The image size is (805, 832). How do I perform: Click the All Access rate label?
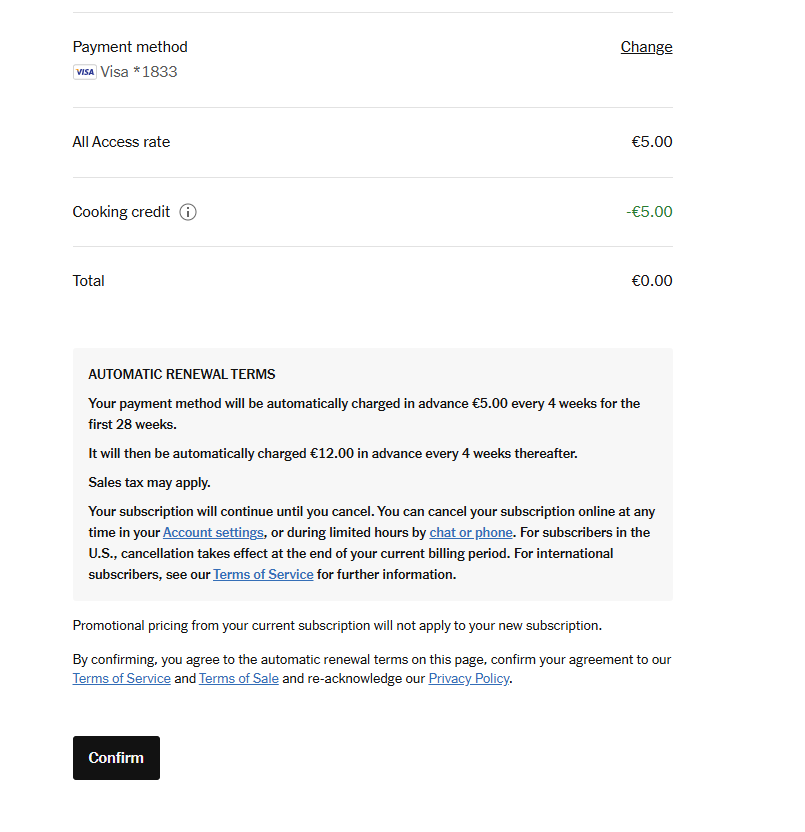pyautogui.click(x=121, y=142)
